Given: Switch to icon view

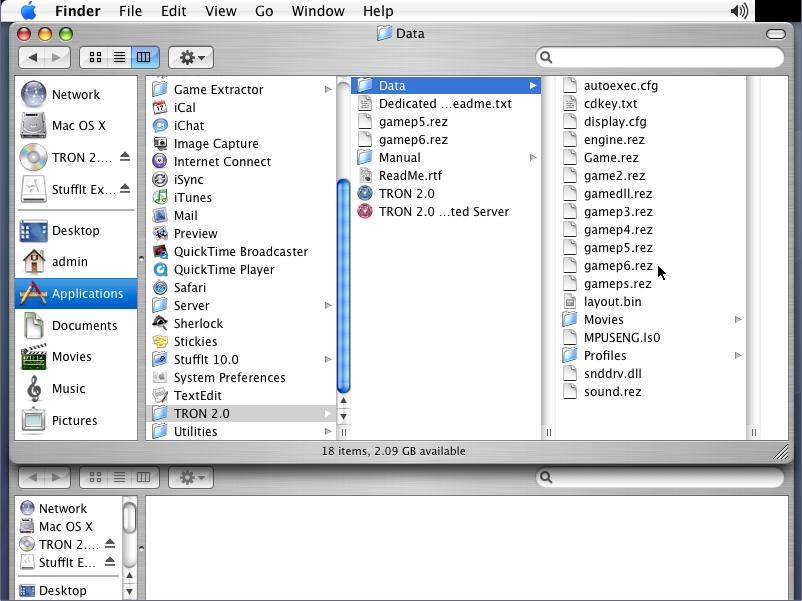Looking at the screenshot, I should 96,57.
